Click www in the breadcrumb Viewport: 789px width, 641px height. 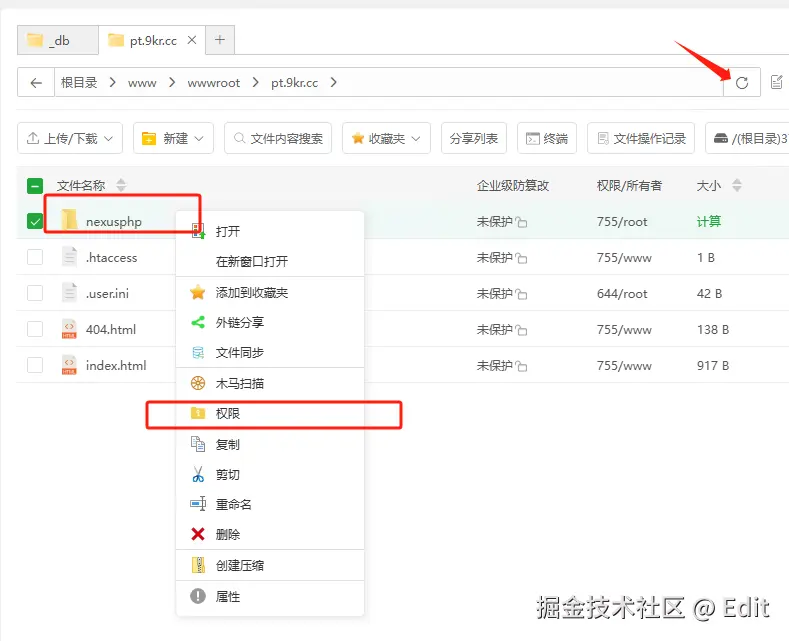(142, 83)
